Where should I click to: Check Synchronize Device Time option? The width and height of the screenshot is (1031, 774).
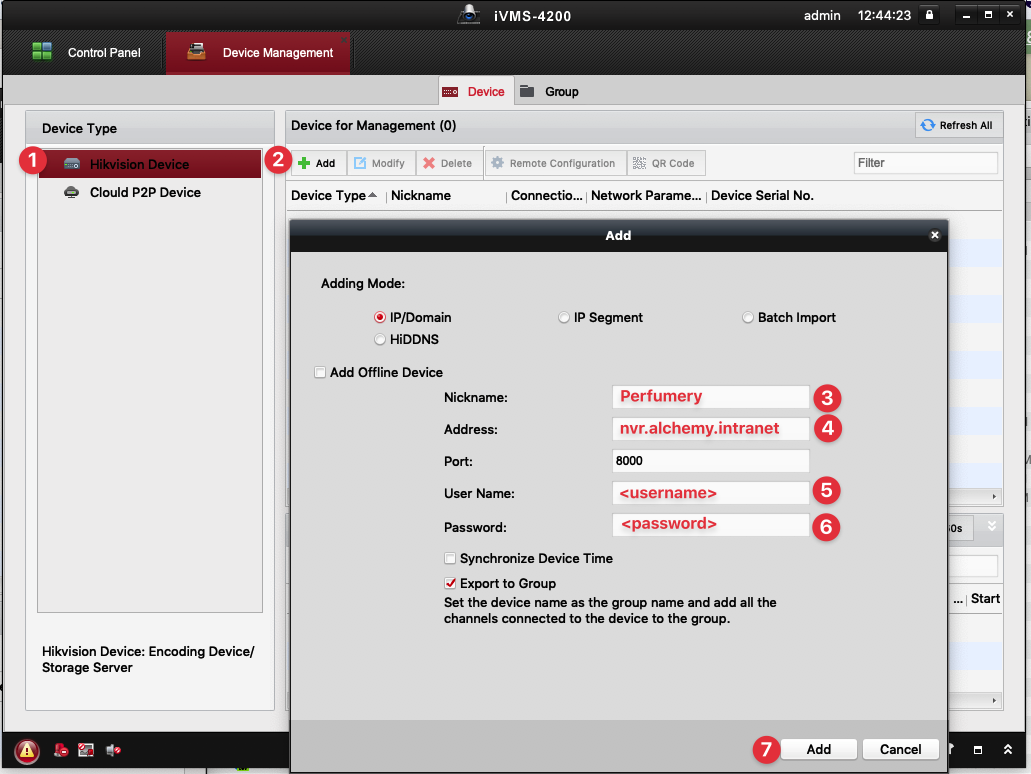click(450, 559)
